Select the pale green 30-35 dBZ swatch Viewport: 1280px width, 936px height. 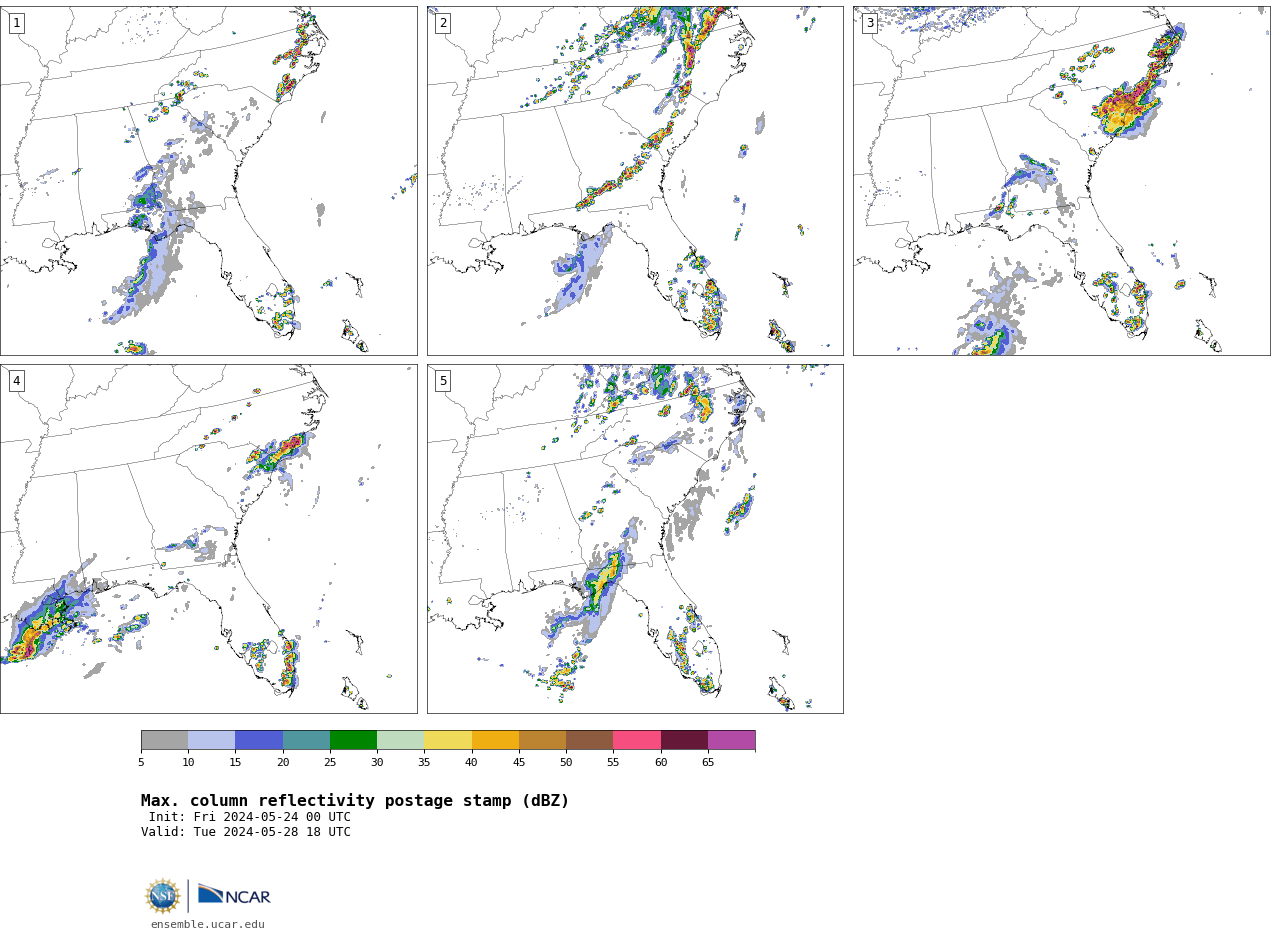pyautogui.click(x=400, y=740)
